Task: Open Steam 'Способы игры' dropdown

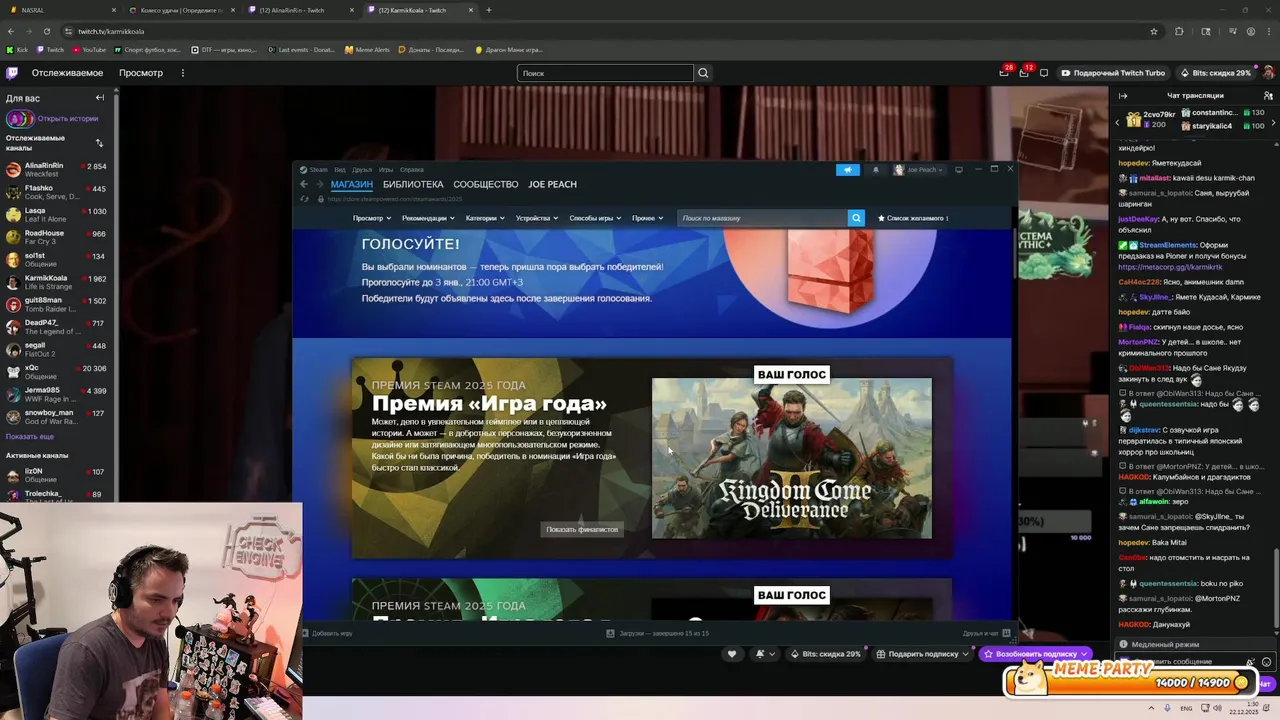Action: pyautogui.click(x=595, y=218)
